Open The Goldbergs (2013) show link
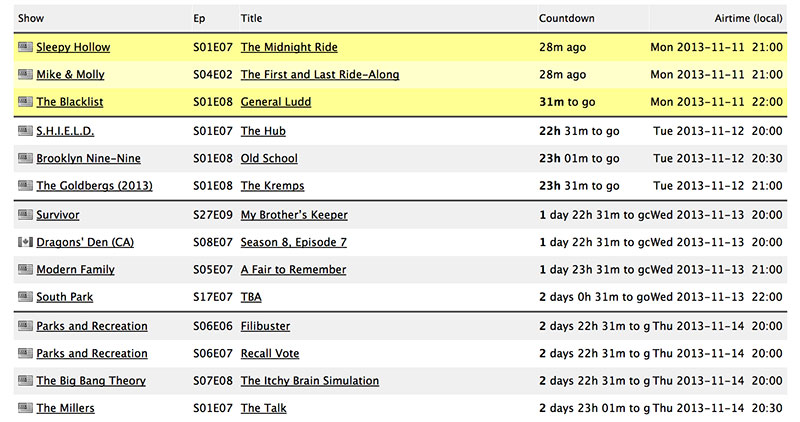This screenshot has width=800, height=422. pyautogui.click(x=94, y=186)
